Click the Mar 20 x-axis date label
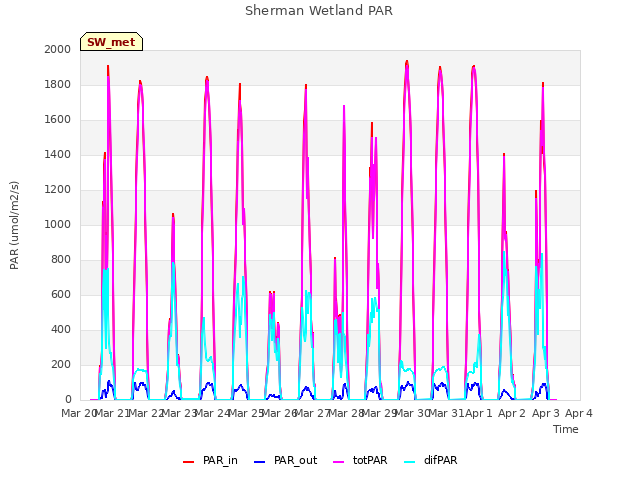The image size is (640, 480). 78,413
